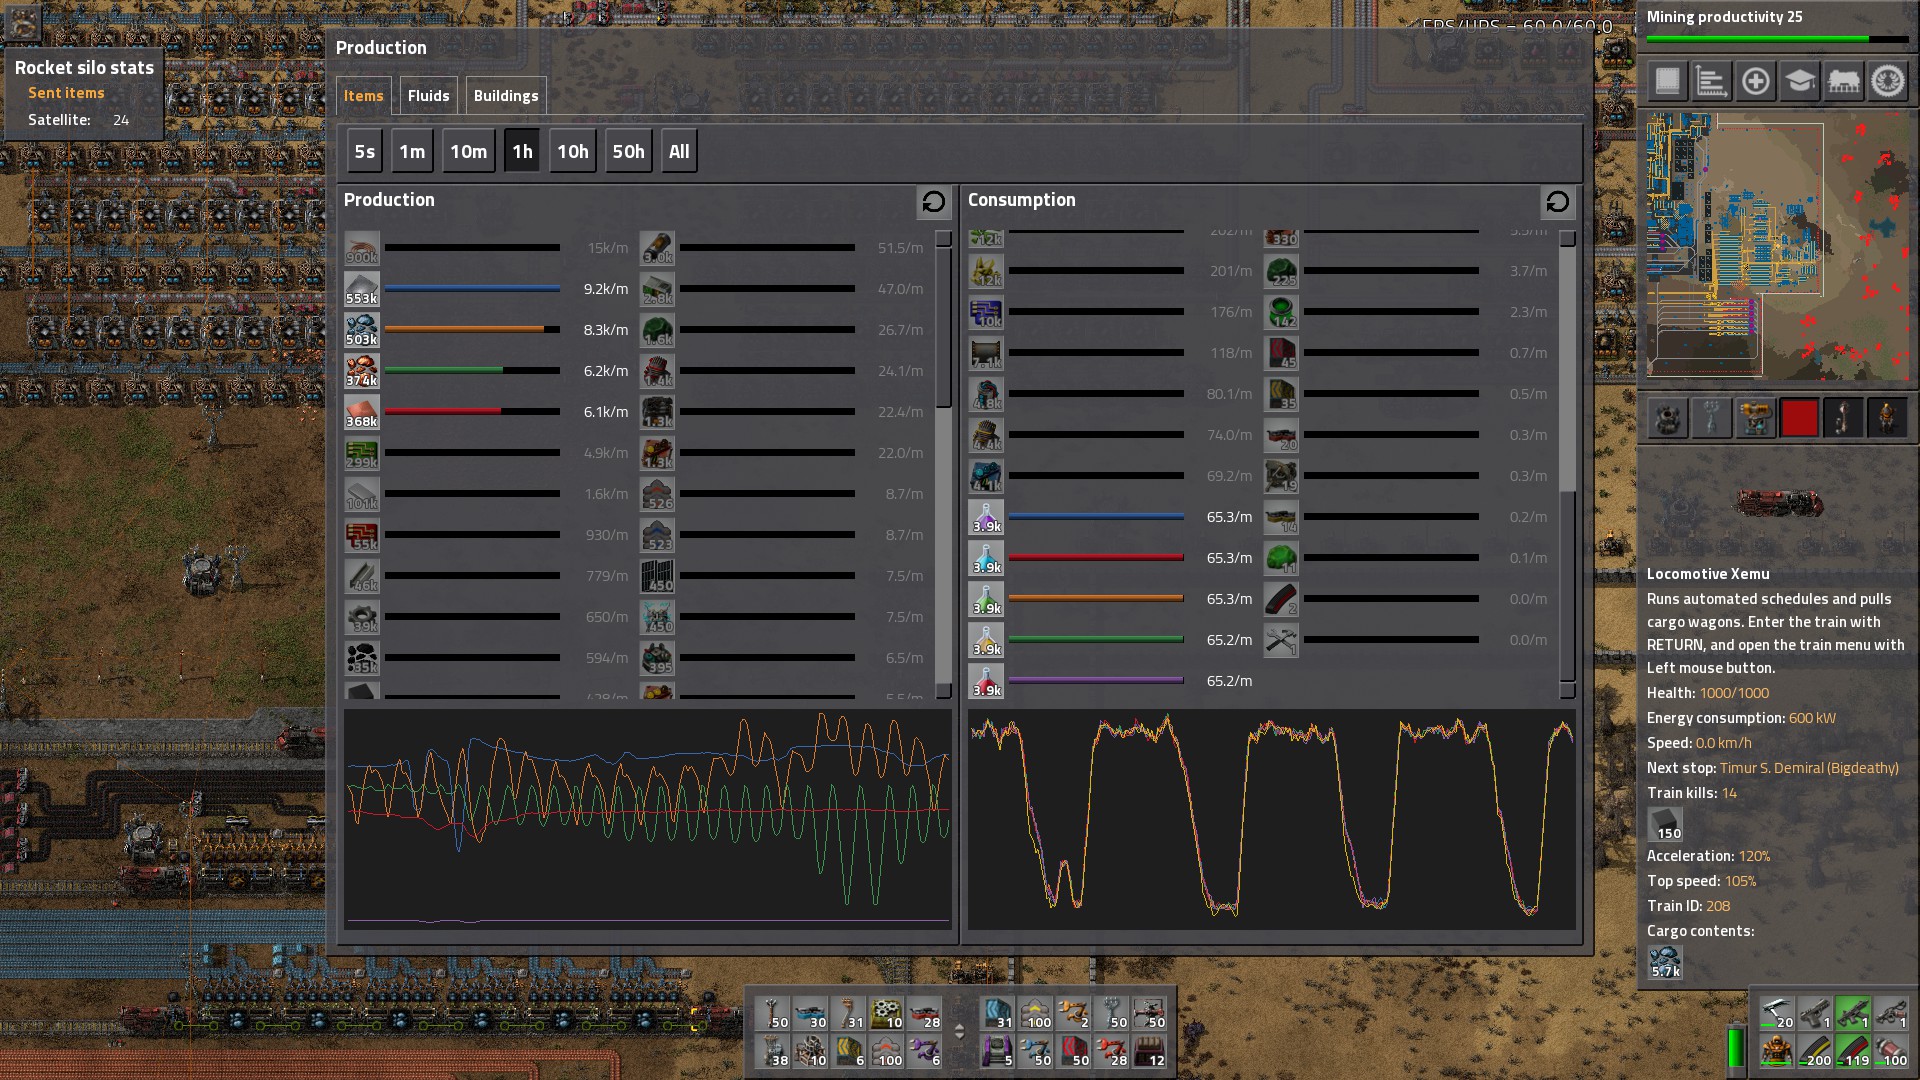This screenshot has width=1920, height=1080.
Task: Select blue processing unit 10k consumption item
Action: pos(986,312)
